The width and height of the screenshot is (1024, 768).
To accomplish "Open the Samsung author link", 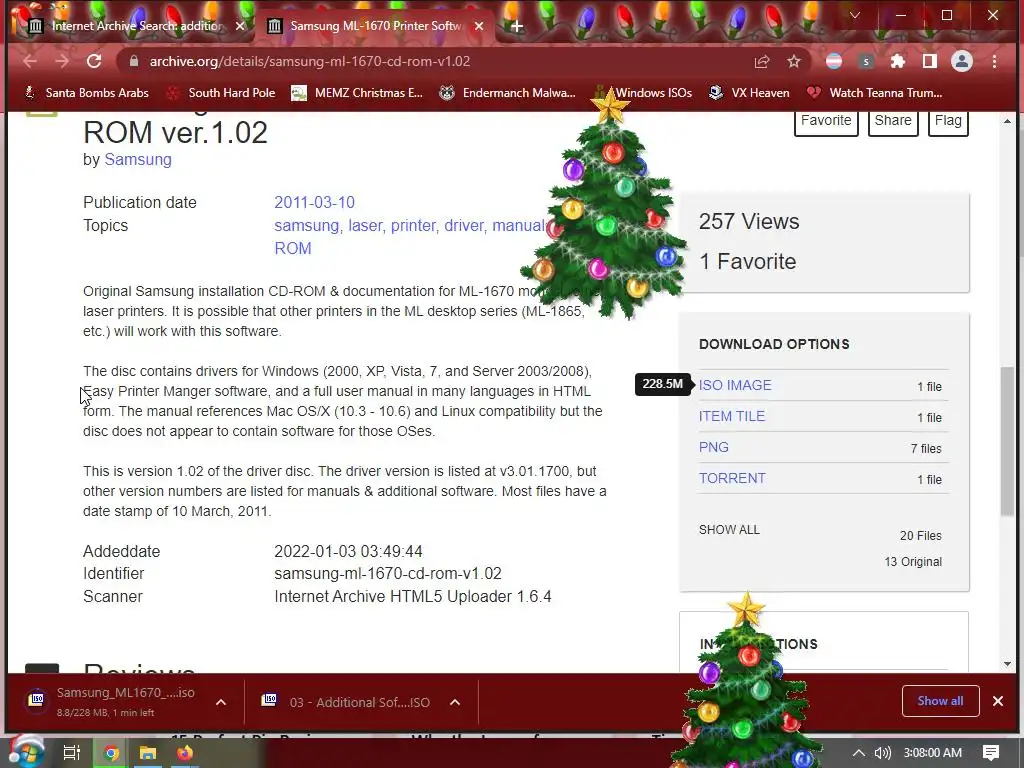I will [x=138, y=159].
